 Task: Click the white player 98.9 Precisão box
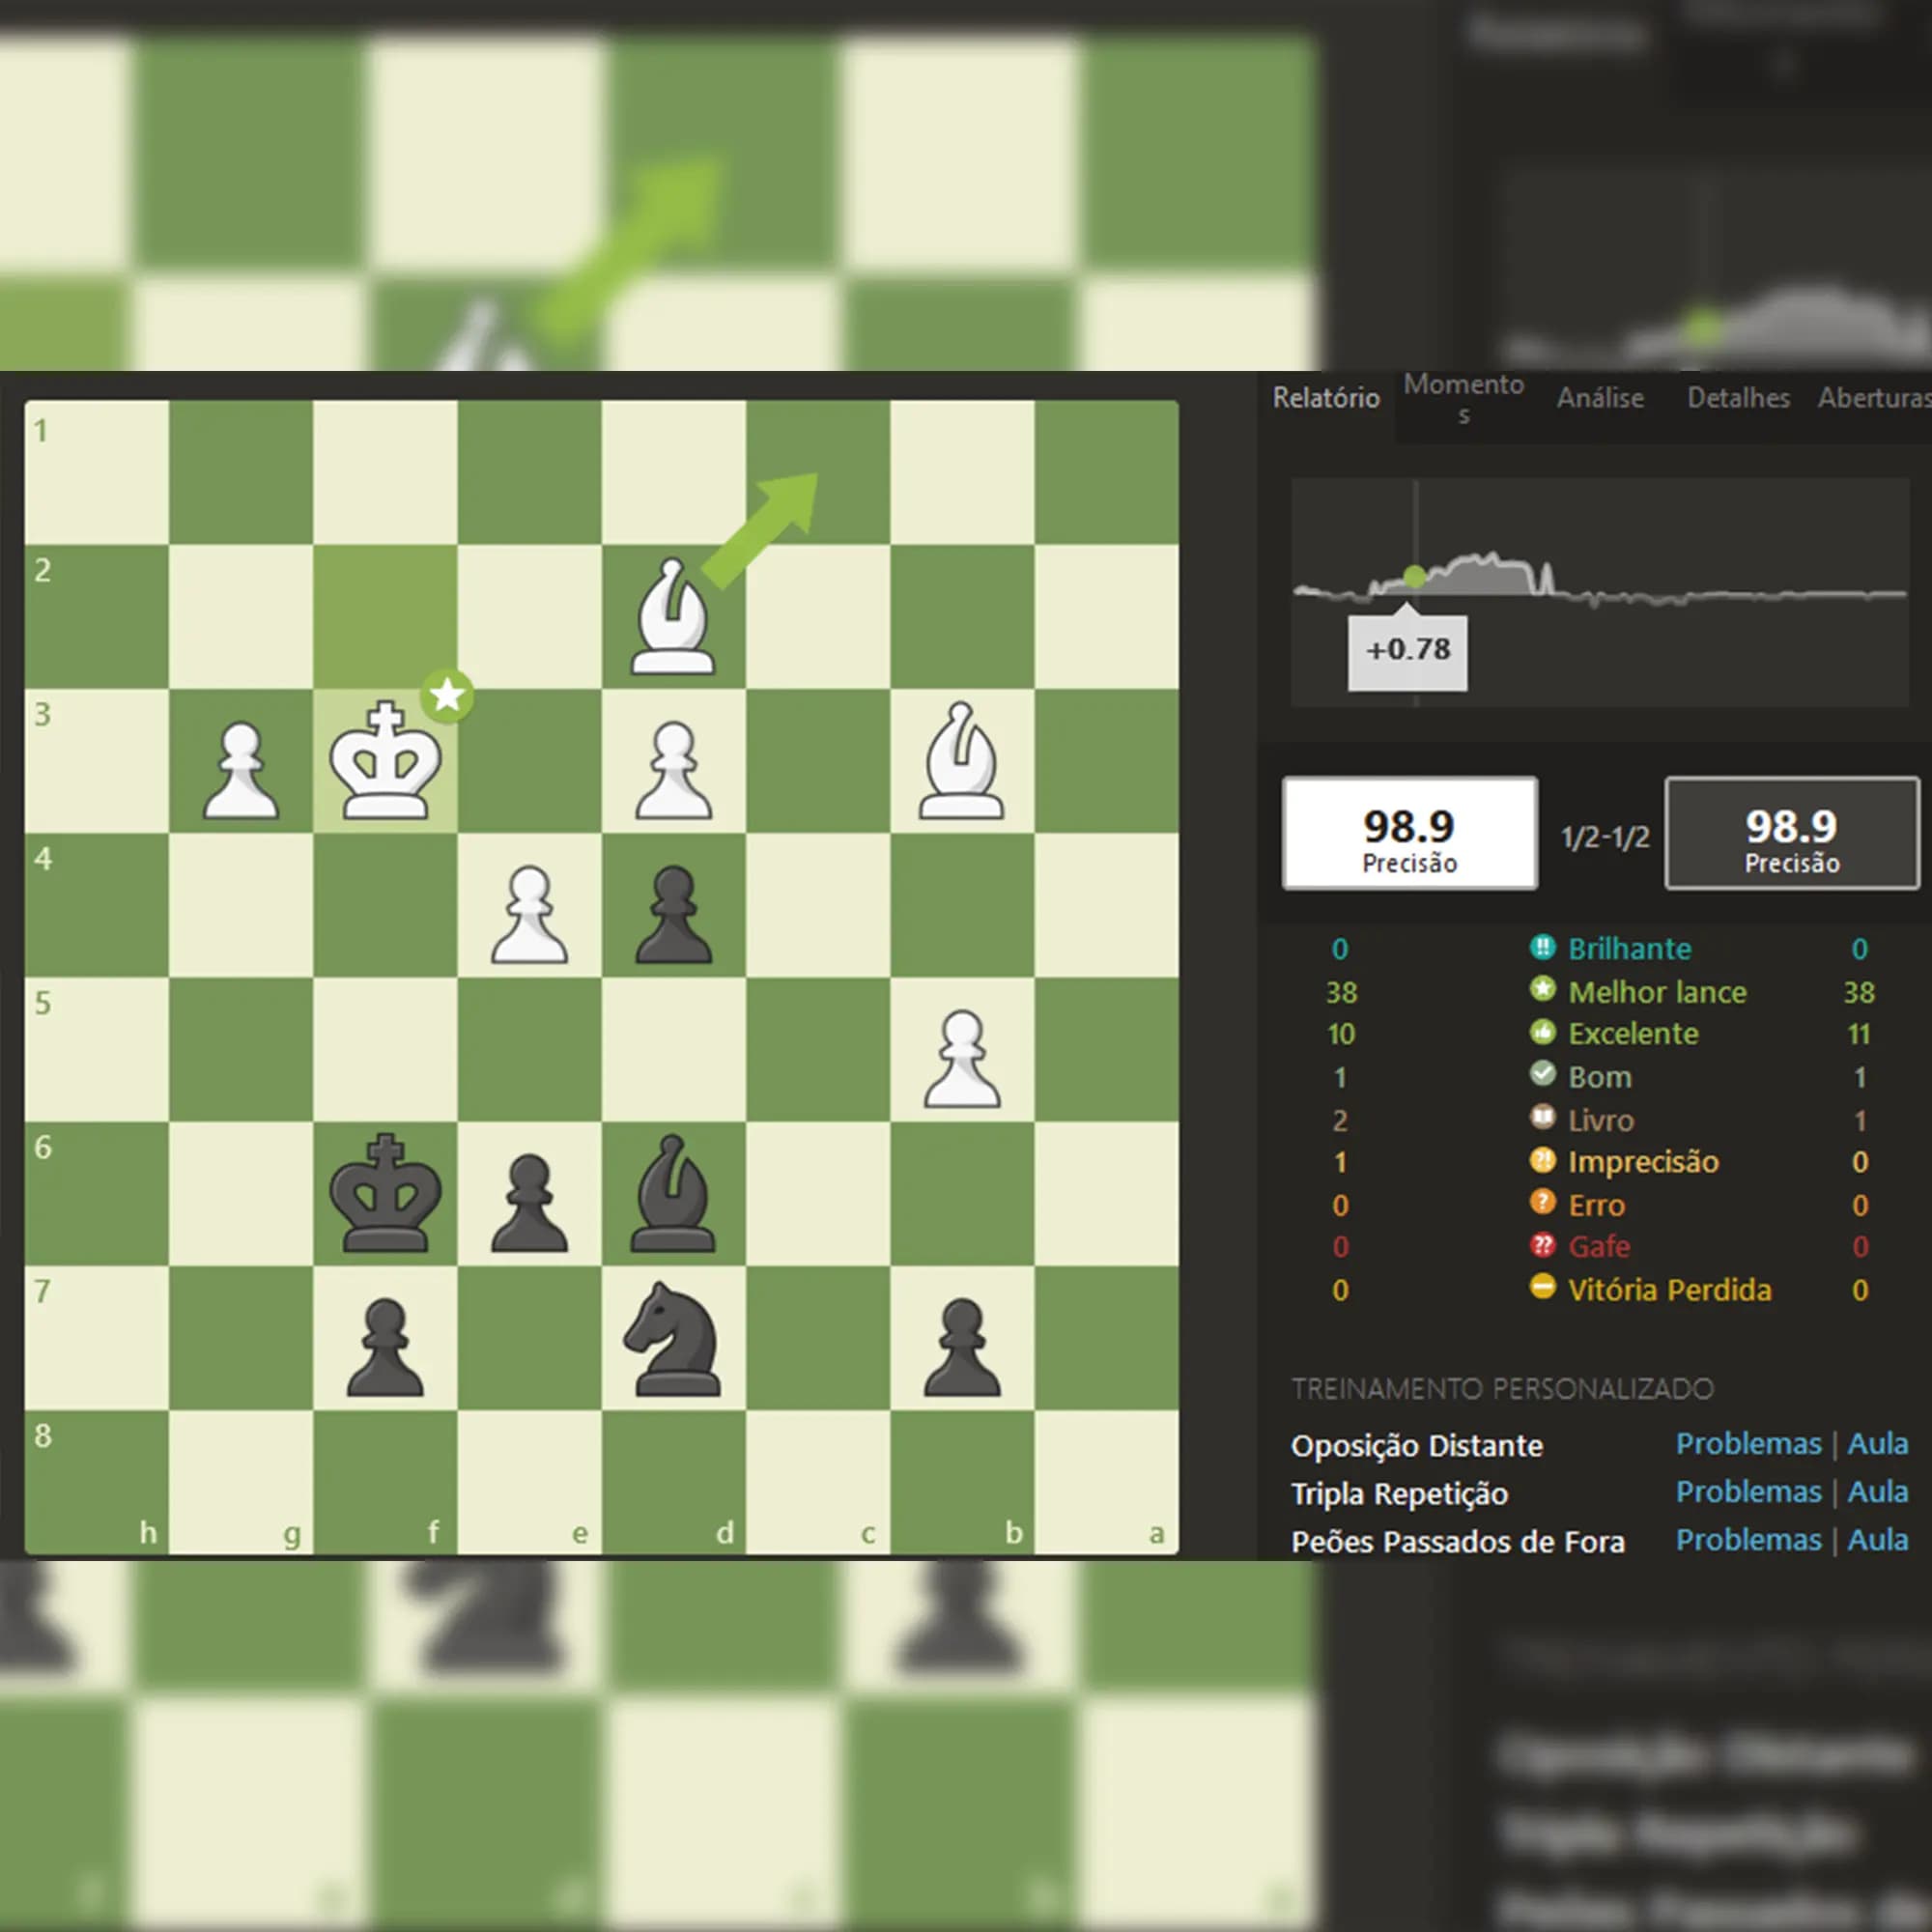pos(1409,833)
